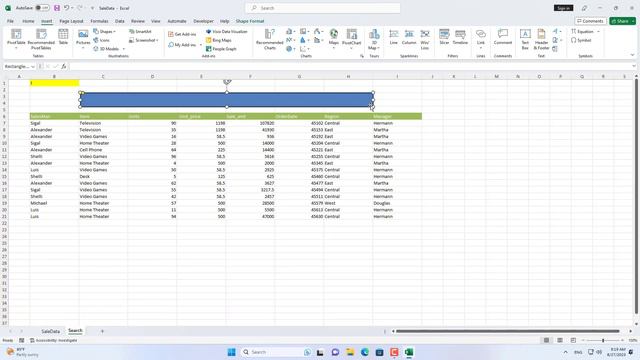This screenshot has height=360, width=640.
Task: Insert a Timeline filter
Action: 460,37
